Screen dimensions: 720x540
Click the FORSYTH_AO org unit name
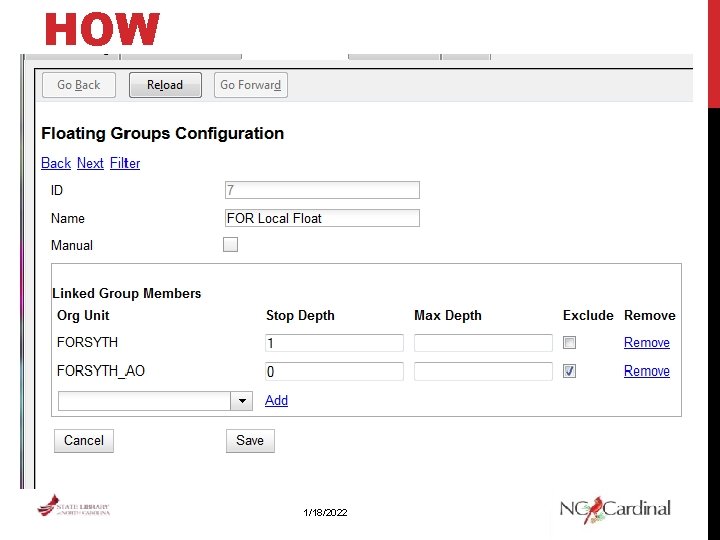point(101,371)
